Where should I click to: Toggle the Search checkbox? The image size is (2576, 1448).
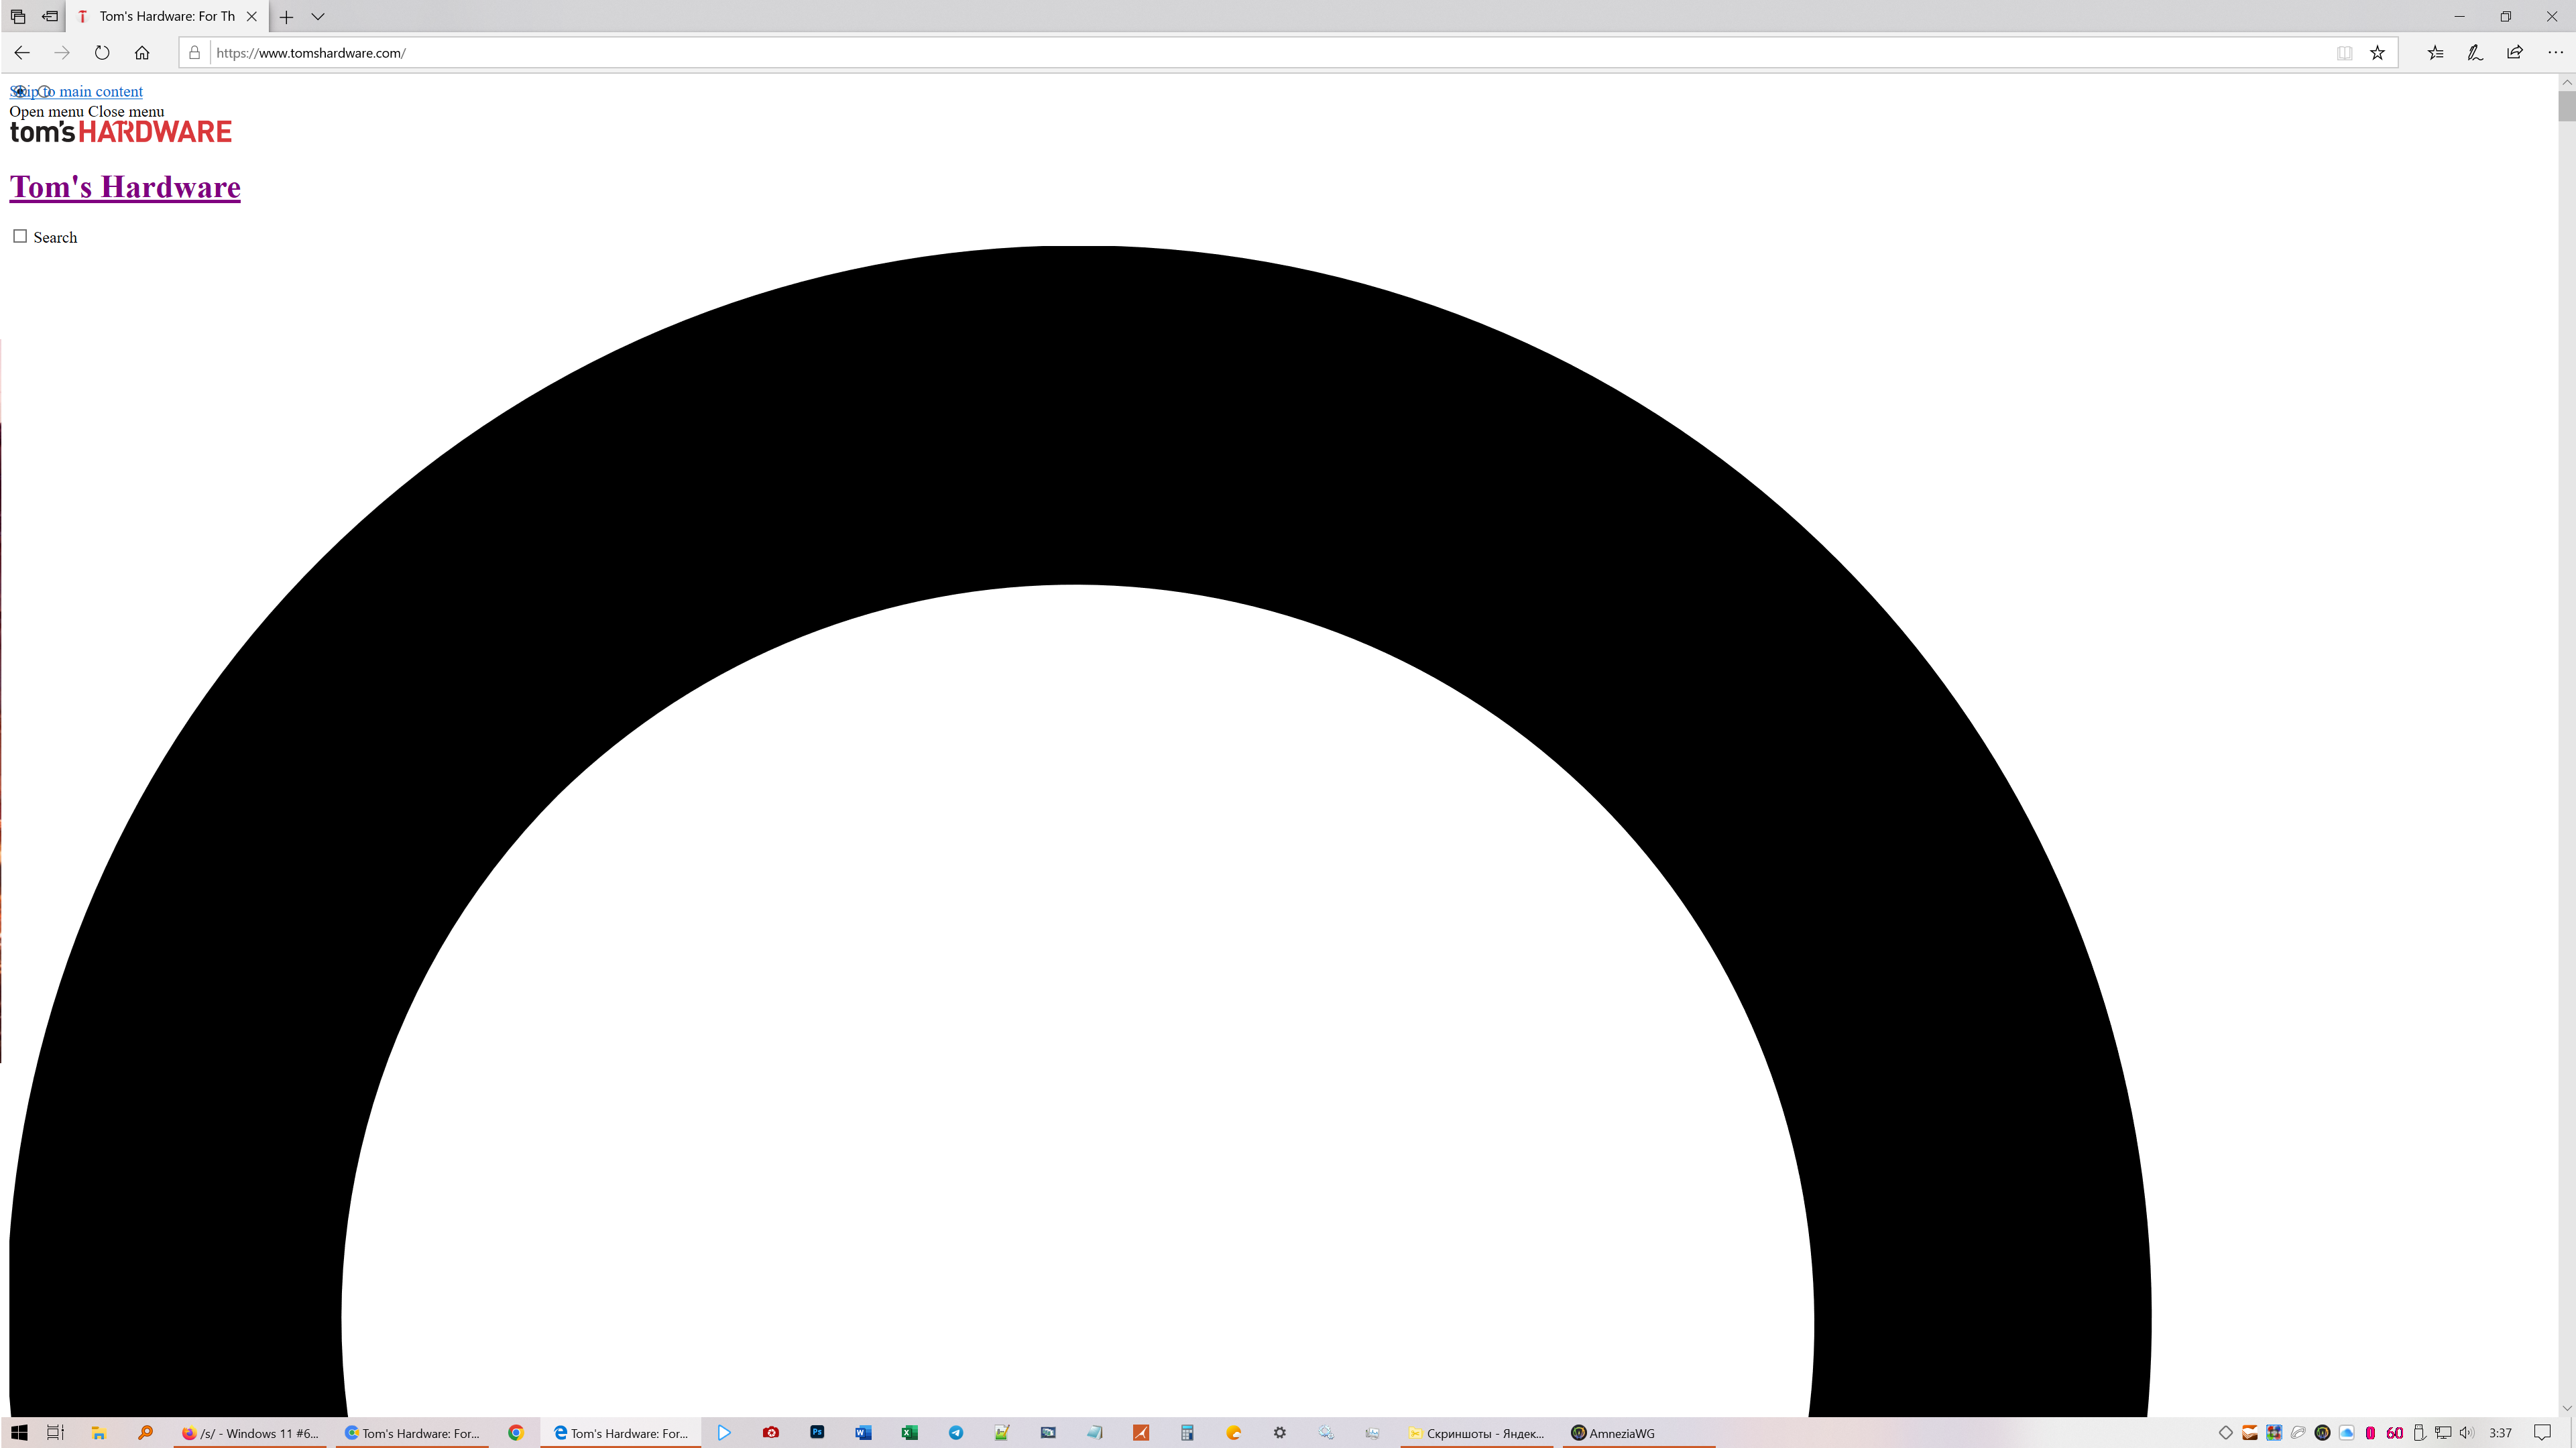[x=20, y=236]
